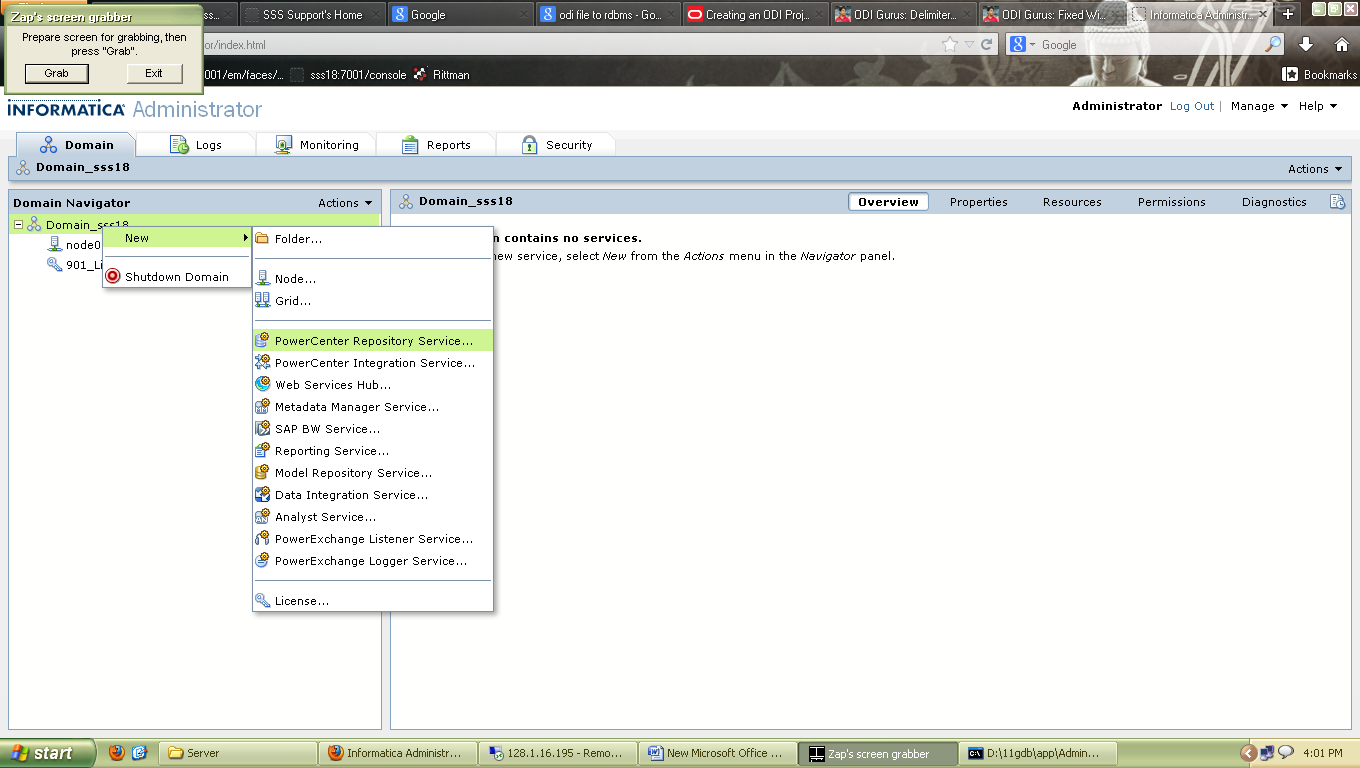Click the Folder icon in submenu
Image resolution: width=1360 pixels, height=768 pixels.
(x=262, y=239)
